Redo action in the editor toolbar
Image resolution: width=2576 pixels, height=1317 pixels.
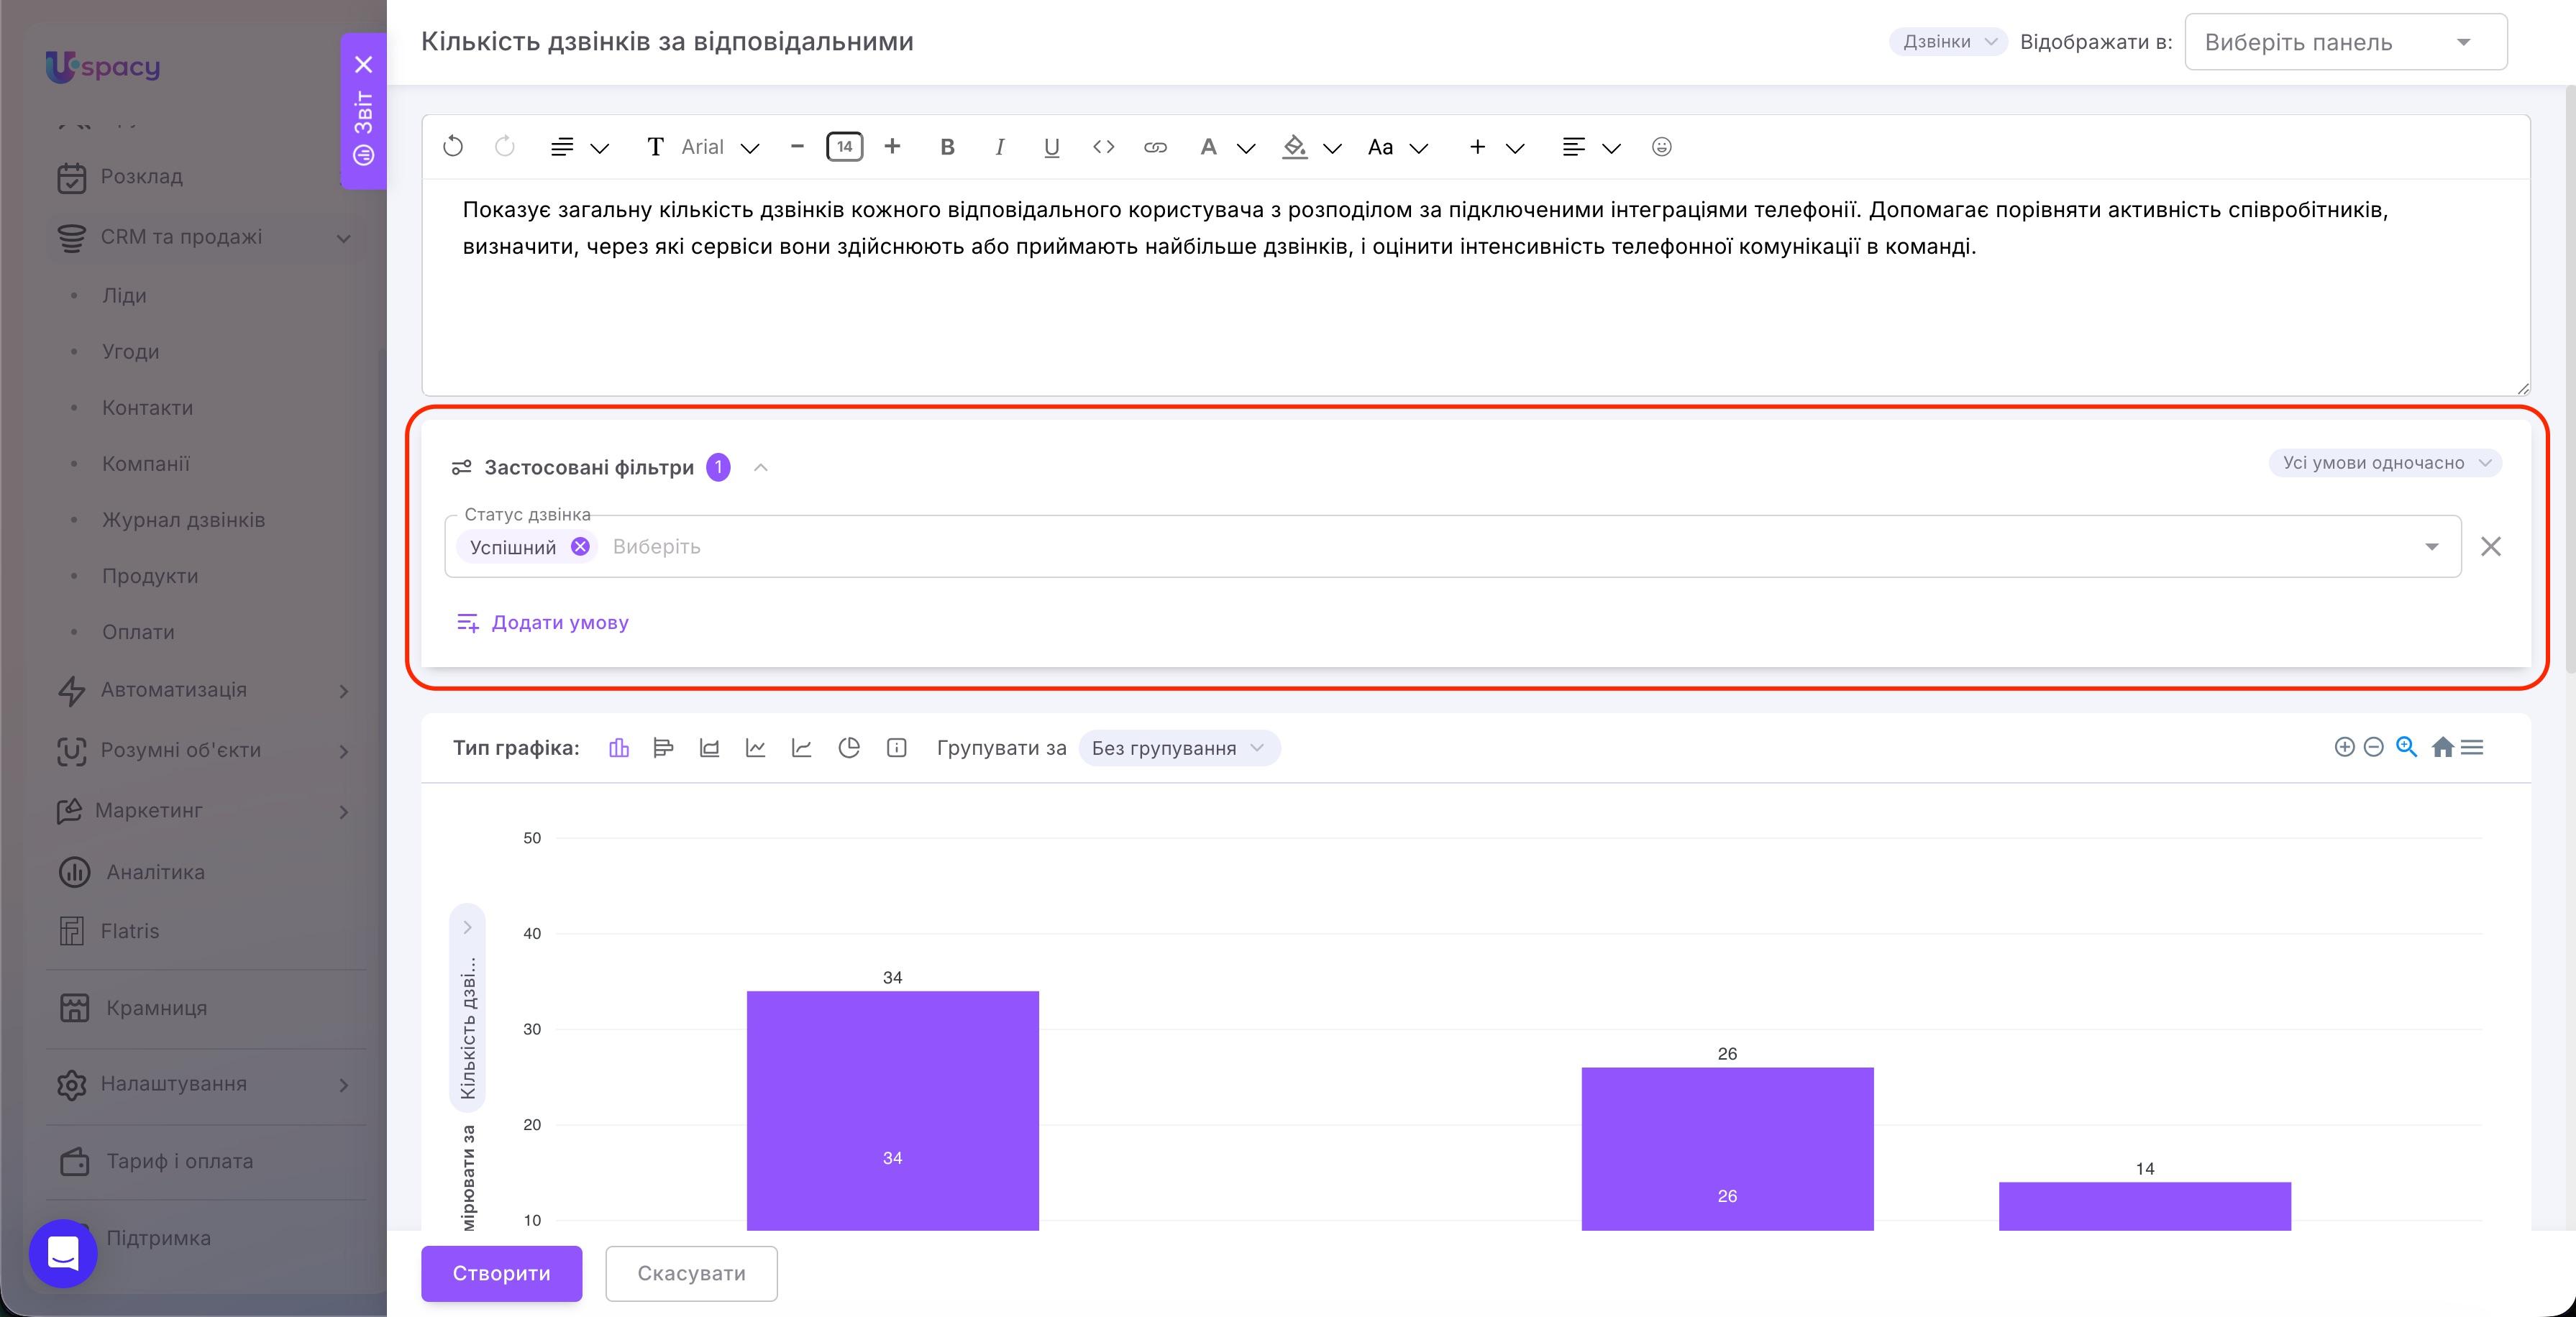[x=505, y=147]
